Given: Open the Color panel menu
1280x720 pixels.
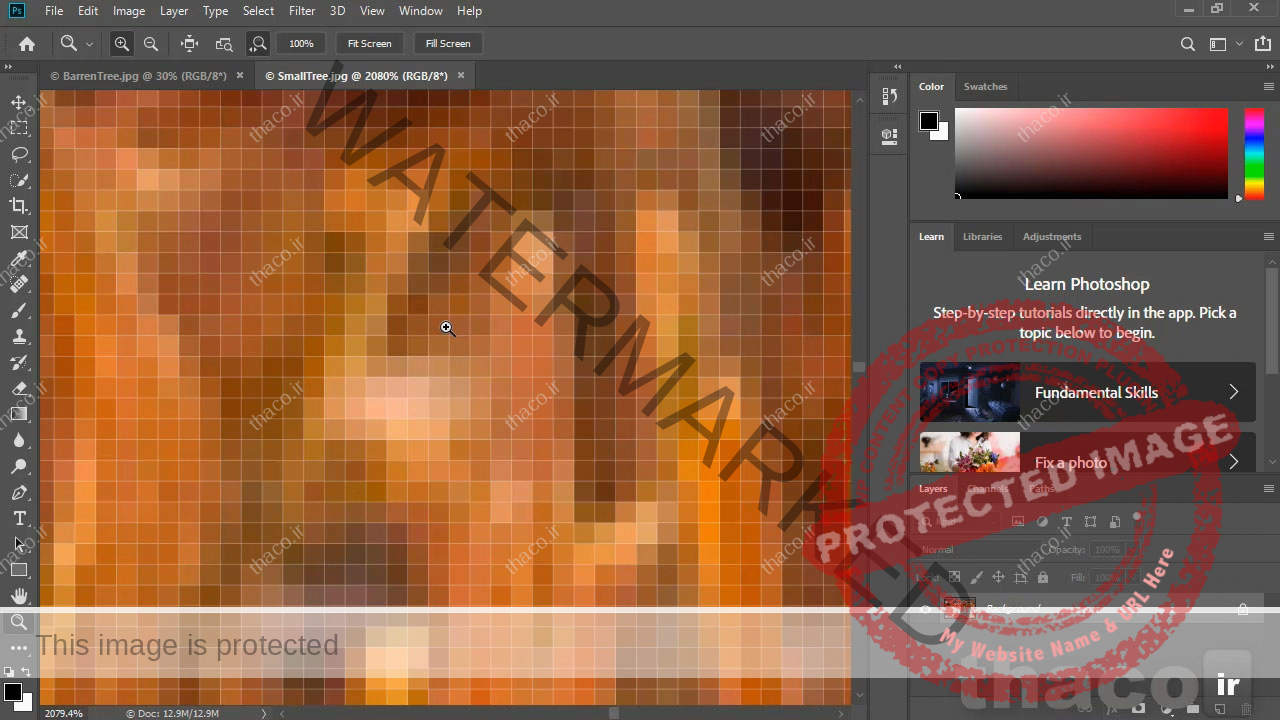Looking at the screenshot, I should [1269, 87].
